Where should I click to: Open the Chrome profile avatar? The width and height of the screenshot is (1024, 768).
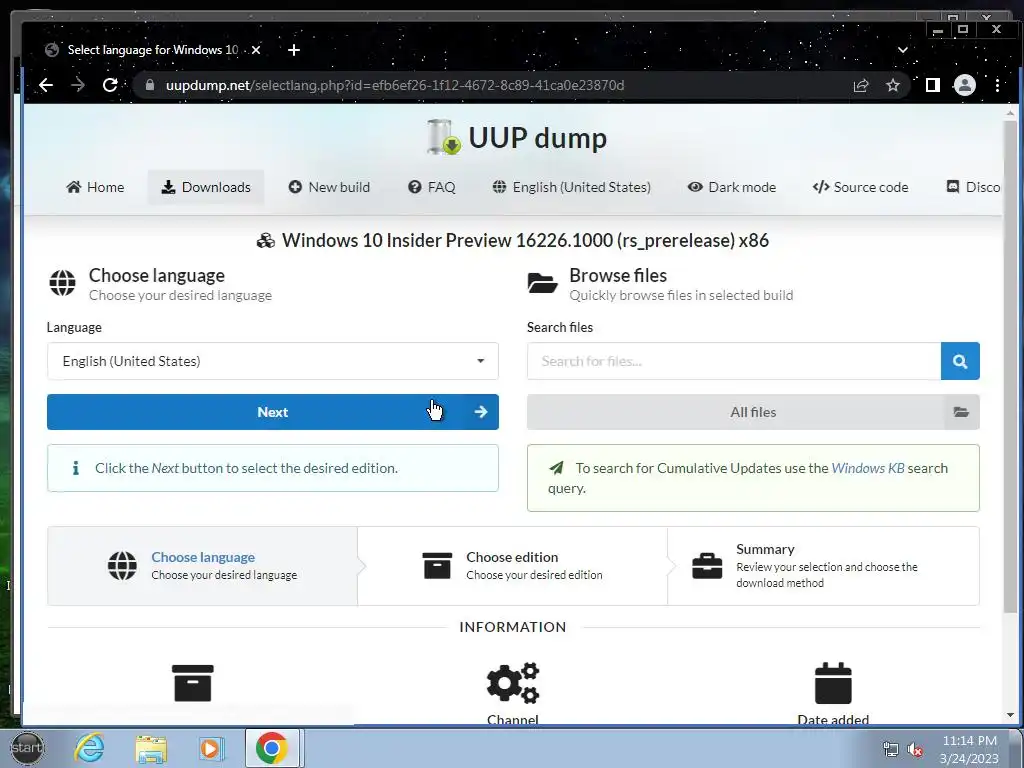coord(965,85)
